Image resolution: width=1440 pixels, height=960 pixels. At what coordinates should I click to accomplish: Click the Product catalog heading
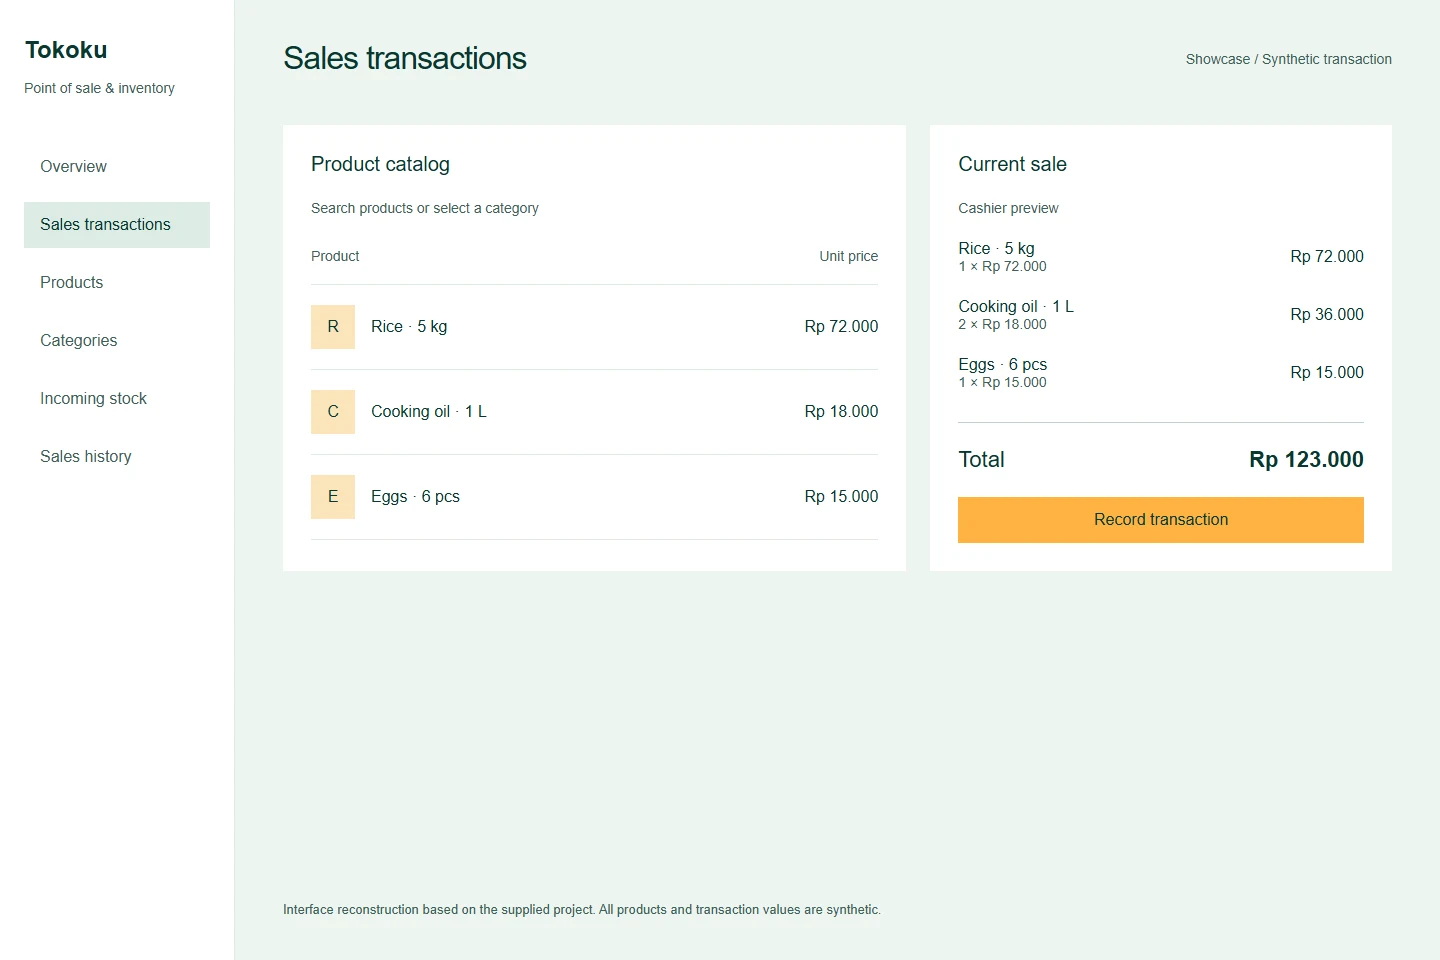coord(380,164)
